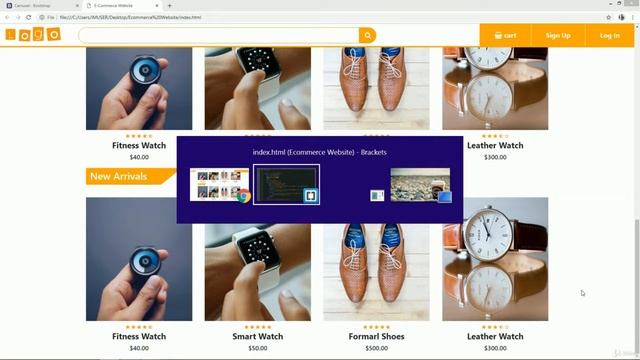Switch to the Carousel Bootstrap tab
This screenshot has width=640, height=360.
(x=41, y=6)
